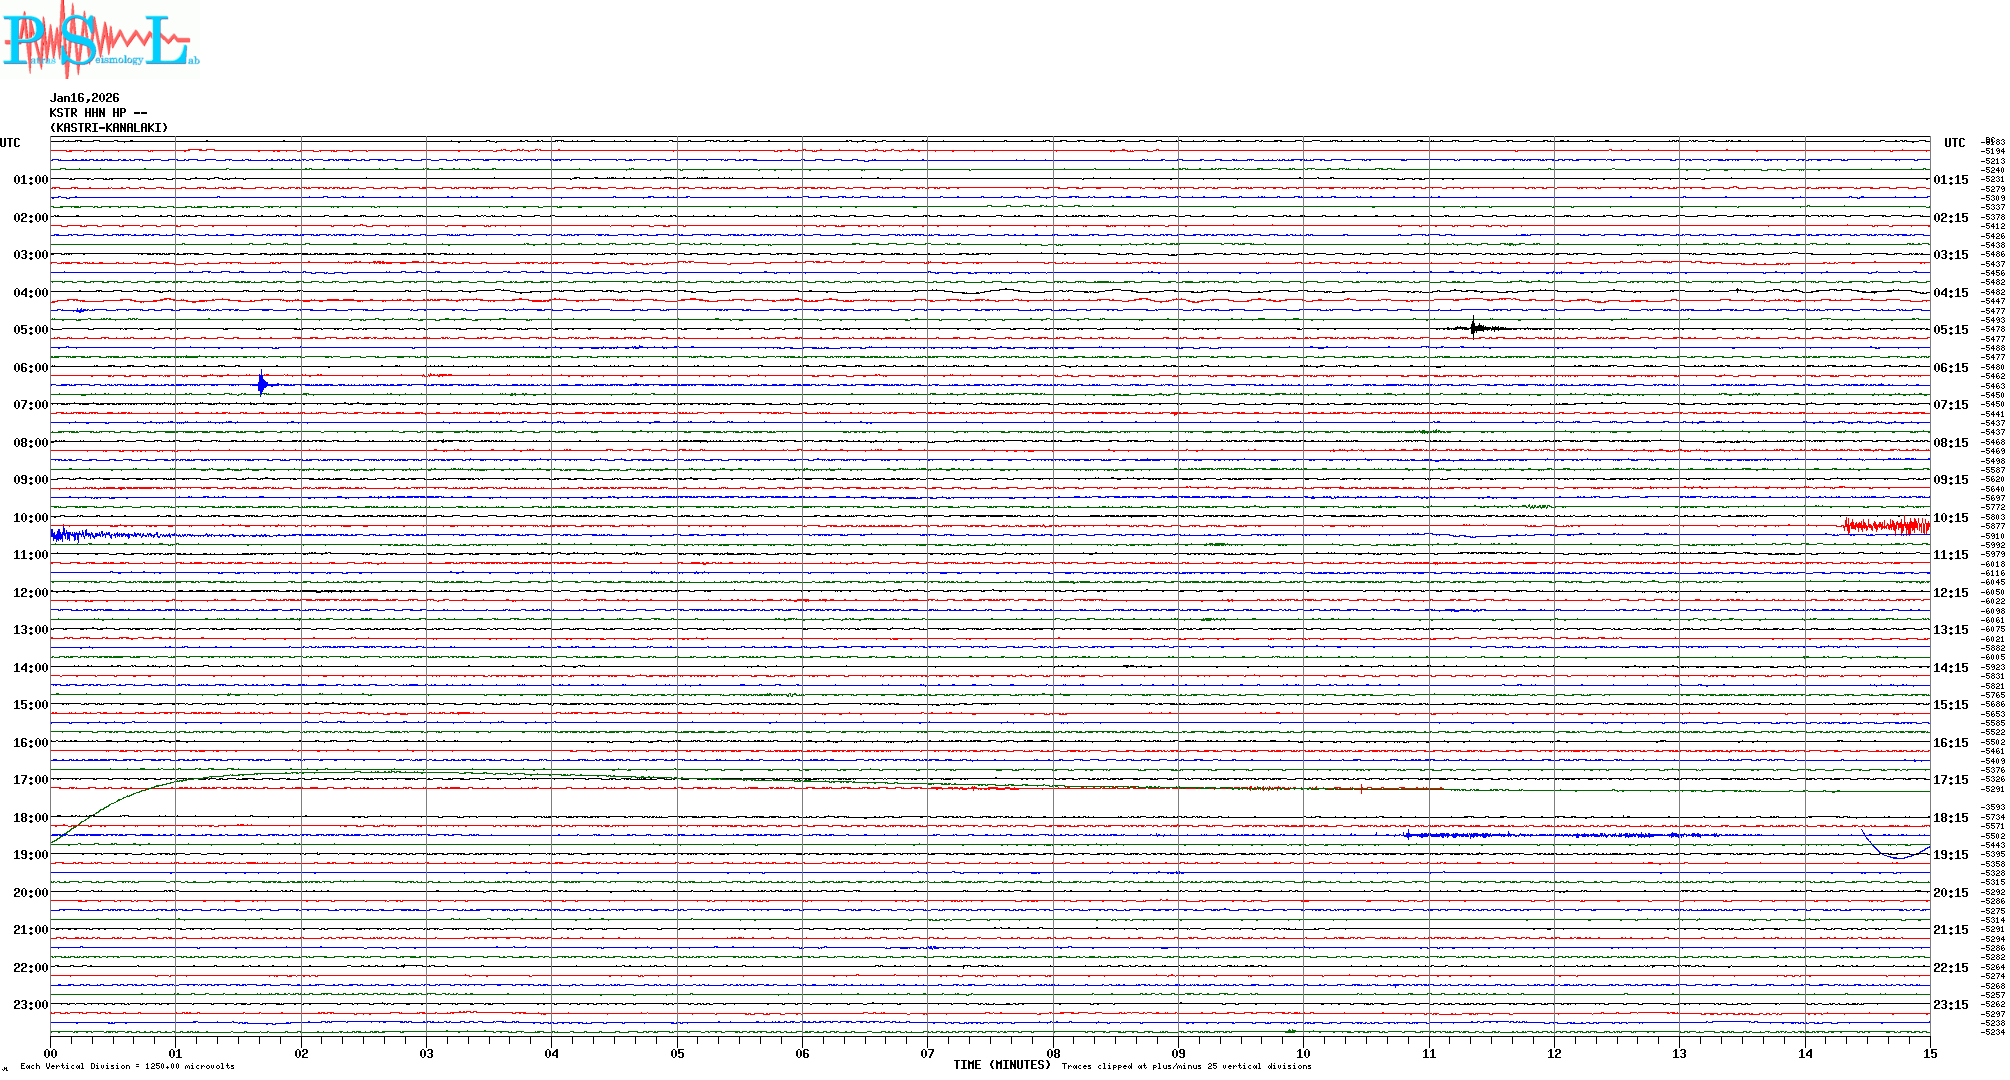Click the red noise burst at 10:15
The width and height of the screenshot is (2010, 1080).
[1885, 525]
